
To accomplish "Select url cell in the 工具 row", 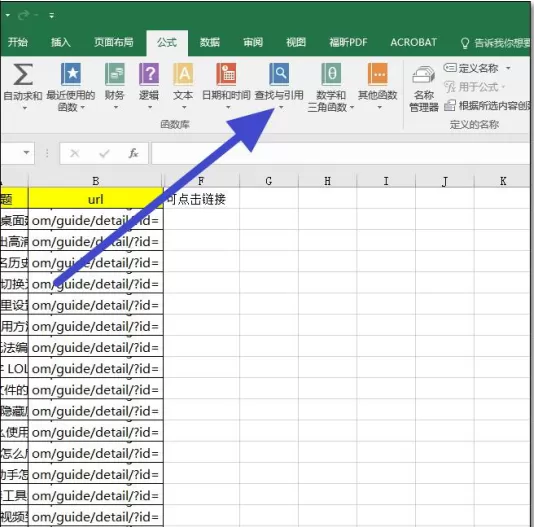I will [96, 495].
